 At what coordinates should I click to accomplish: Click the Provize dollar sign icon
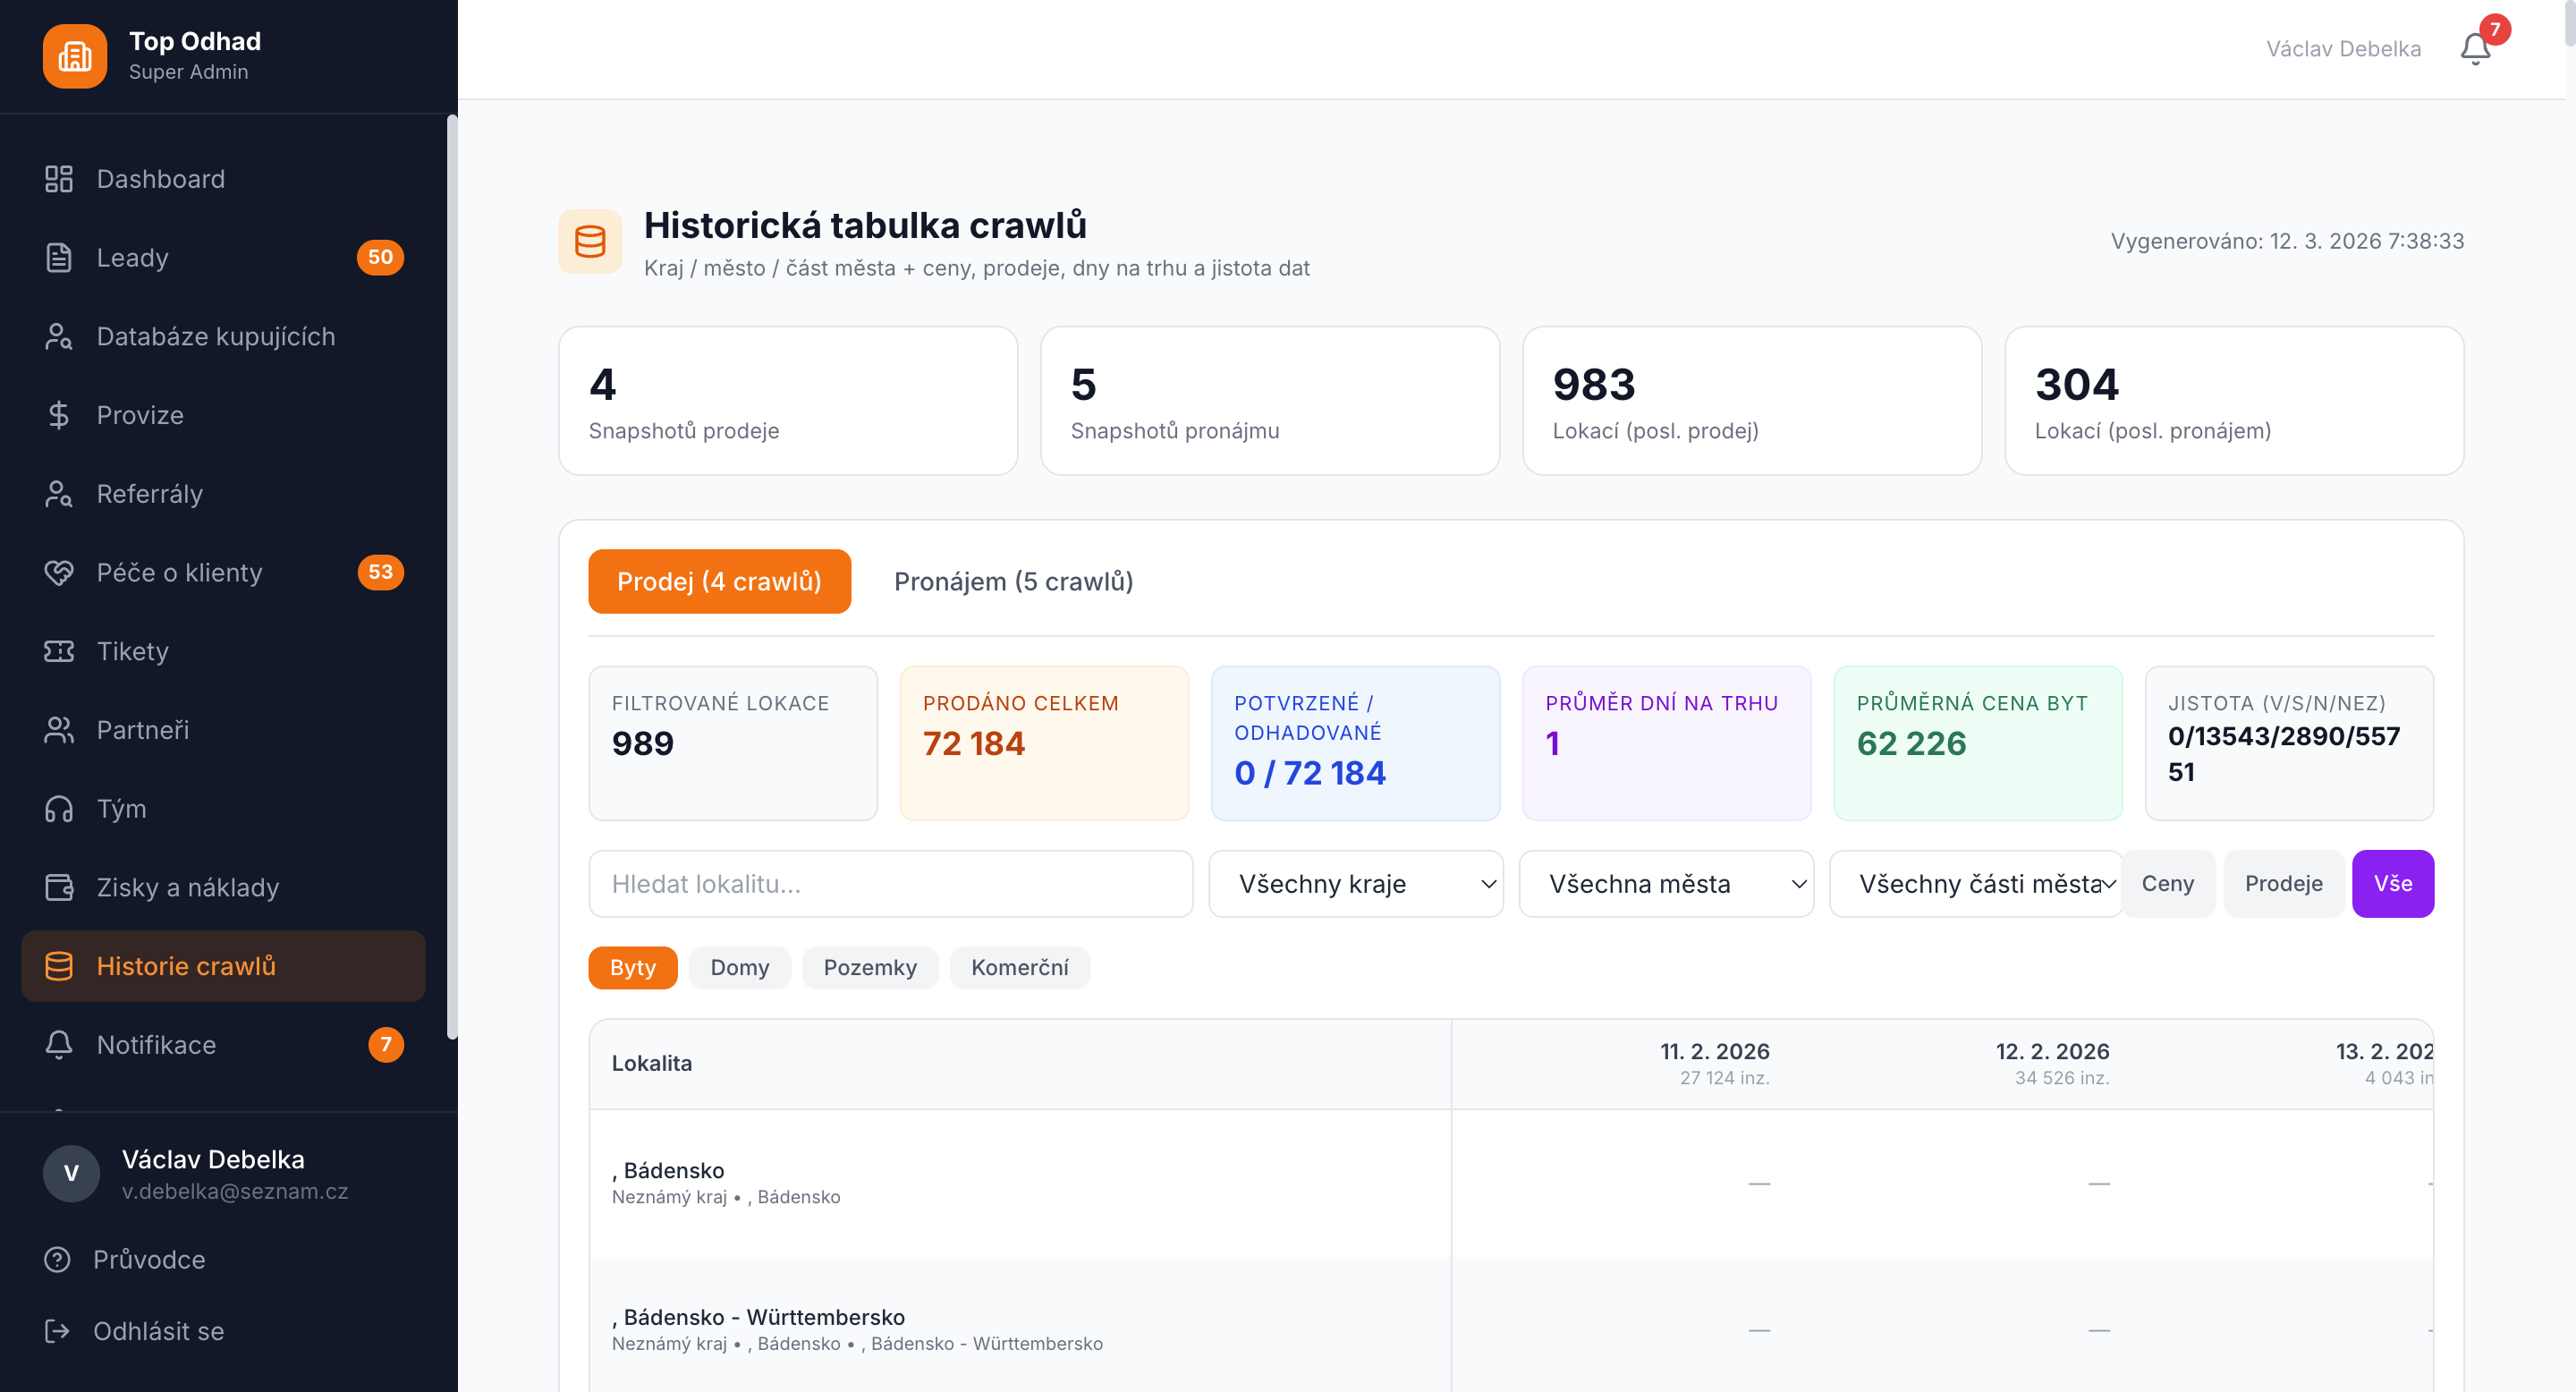[x=59, y=415]
